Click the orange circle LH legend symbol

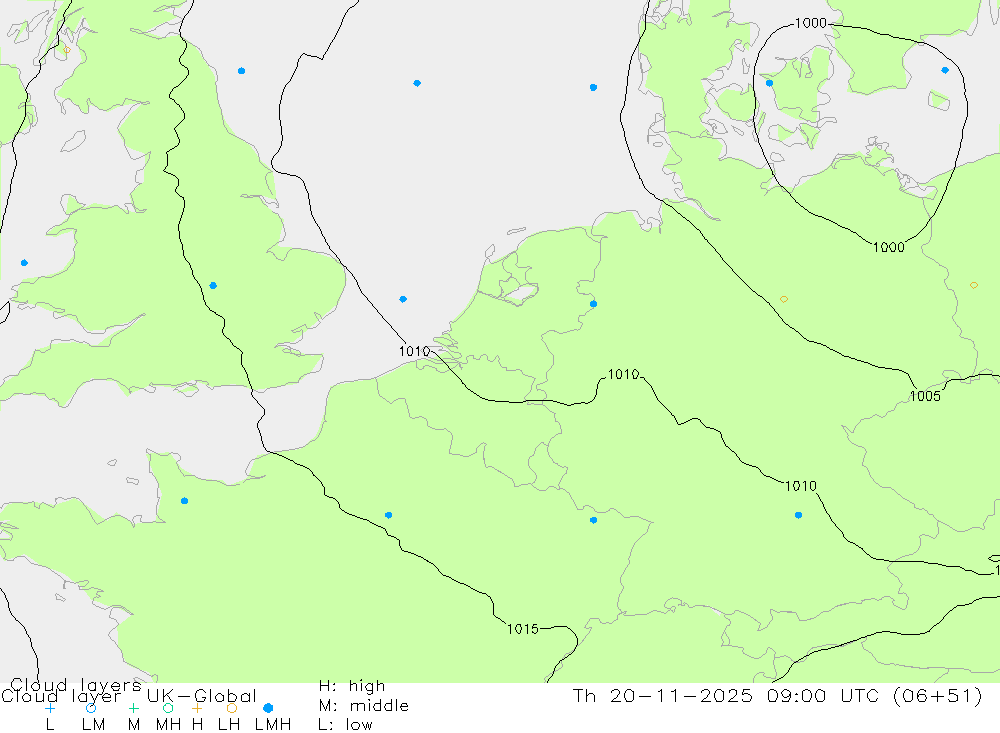pos(232,708)
